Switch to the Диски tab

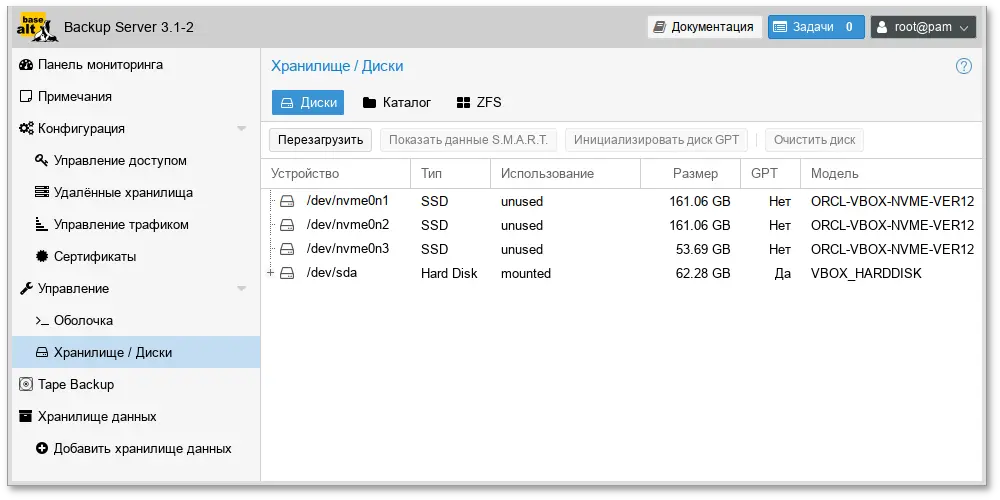coord(308,103)
